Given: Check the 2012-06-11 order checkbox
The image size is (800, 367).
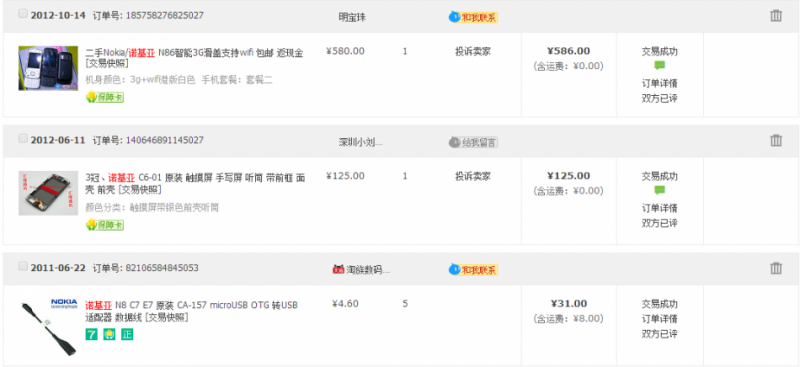Looking at the screenshot, I should pos(22,138).
